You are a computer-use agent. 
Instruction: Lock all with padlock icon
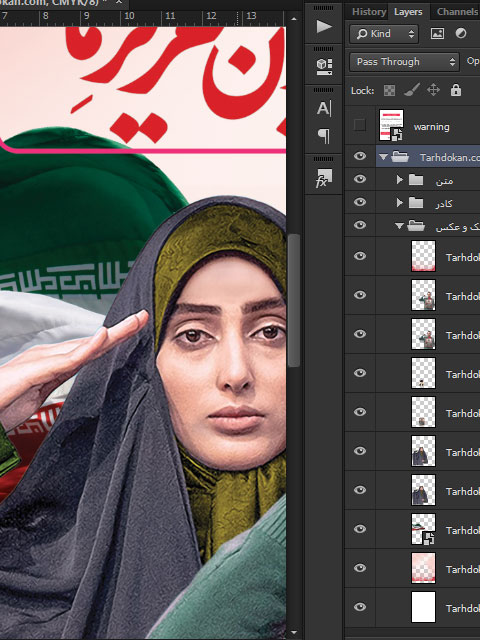(x=456, y=90)
